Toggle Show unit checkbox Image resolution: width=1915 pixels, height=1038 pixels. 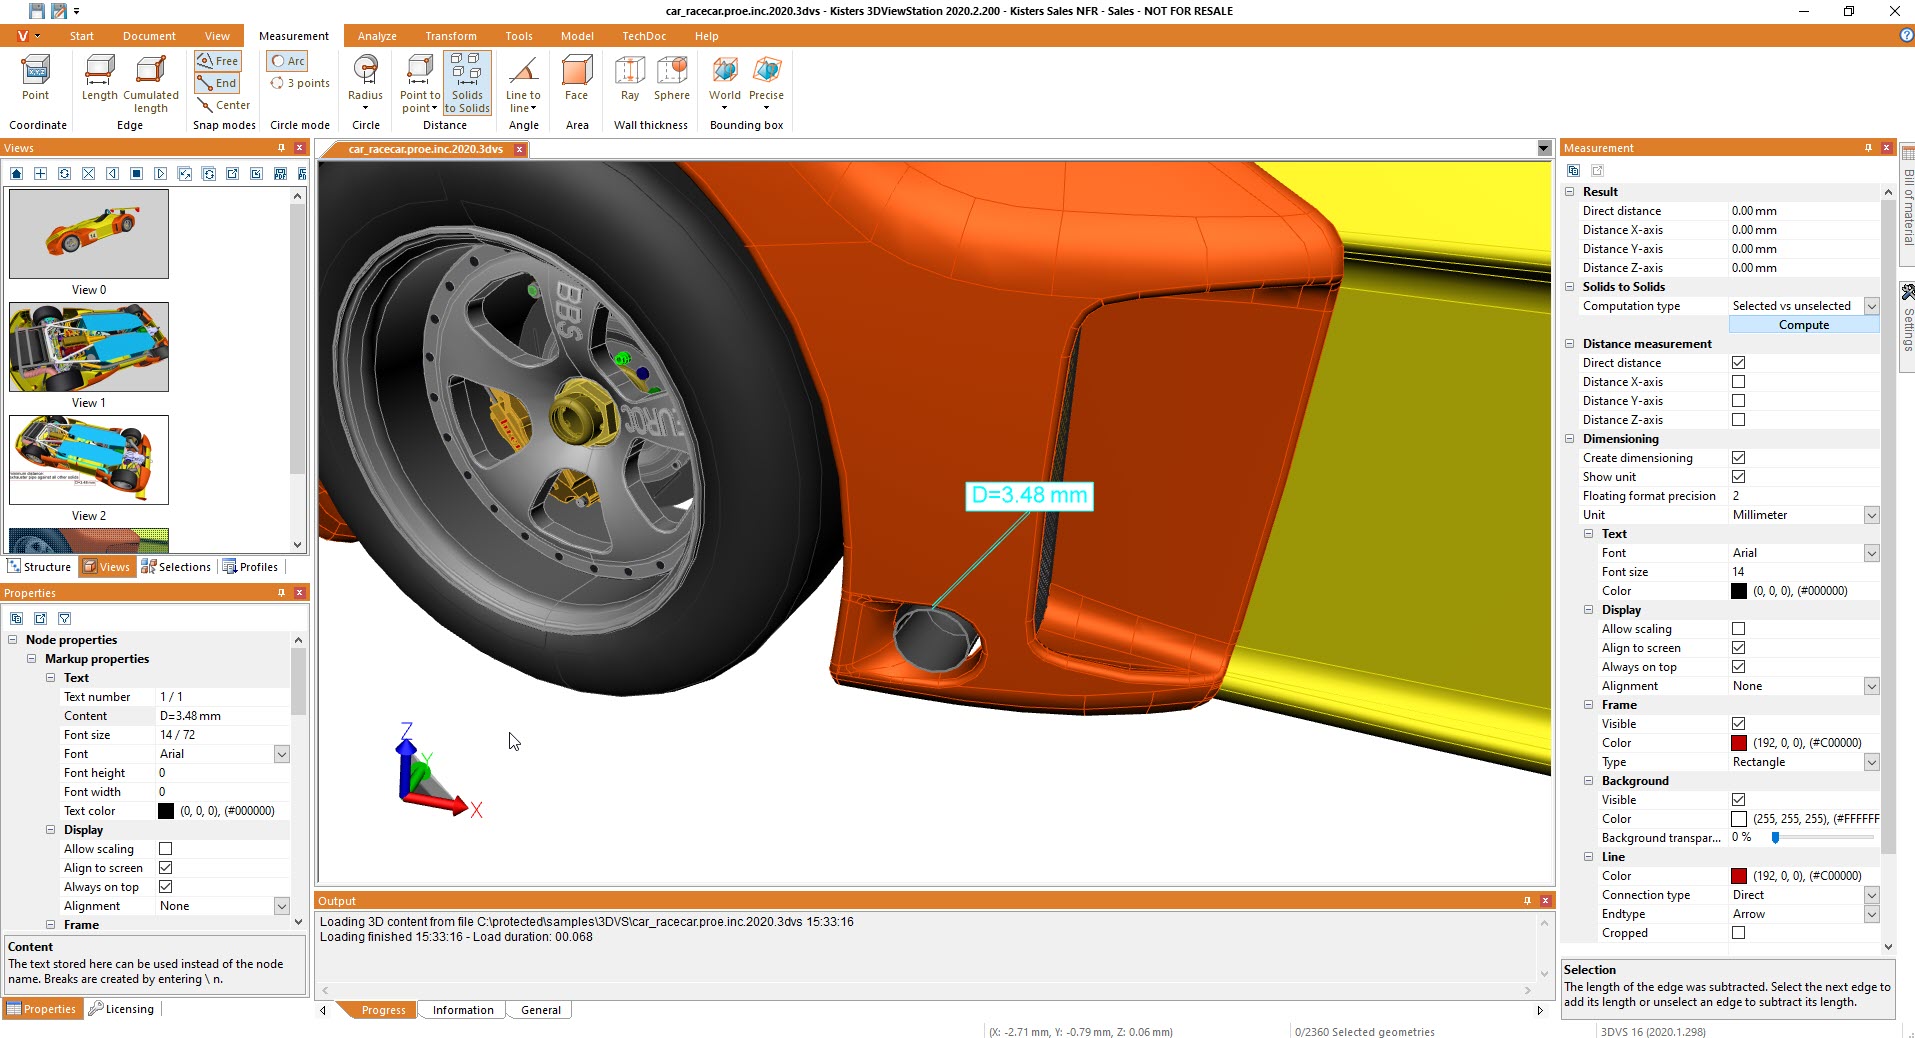tap(1738, 477)
